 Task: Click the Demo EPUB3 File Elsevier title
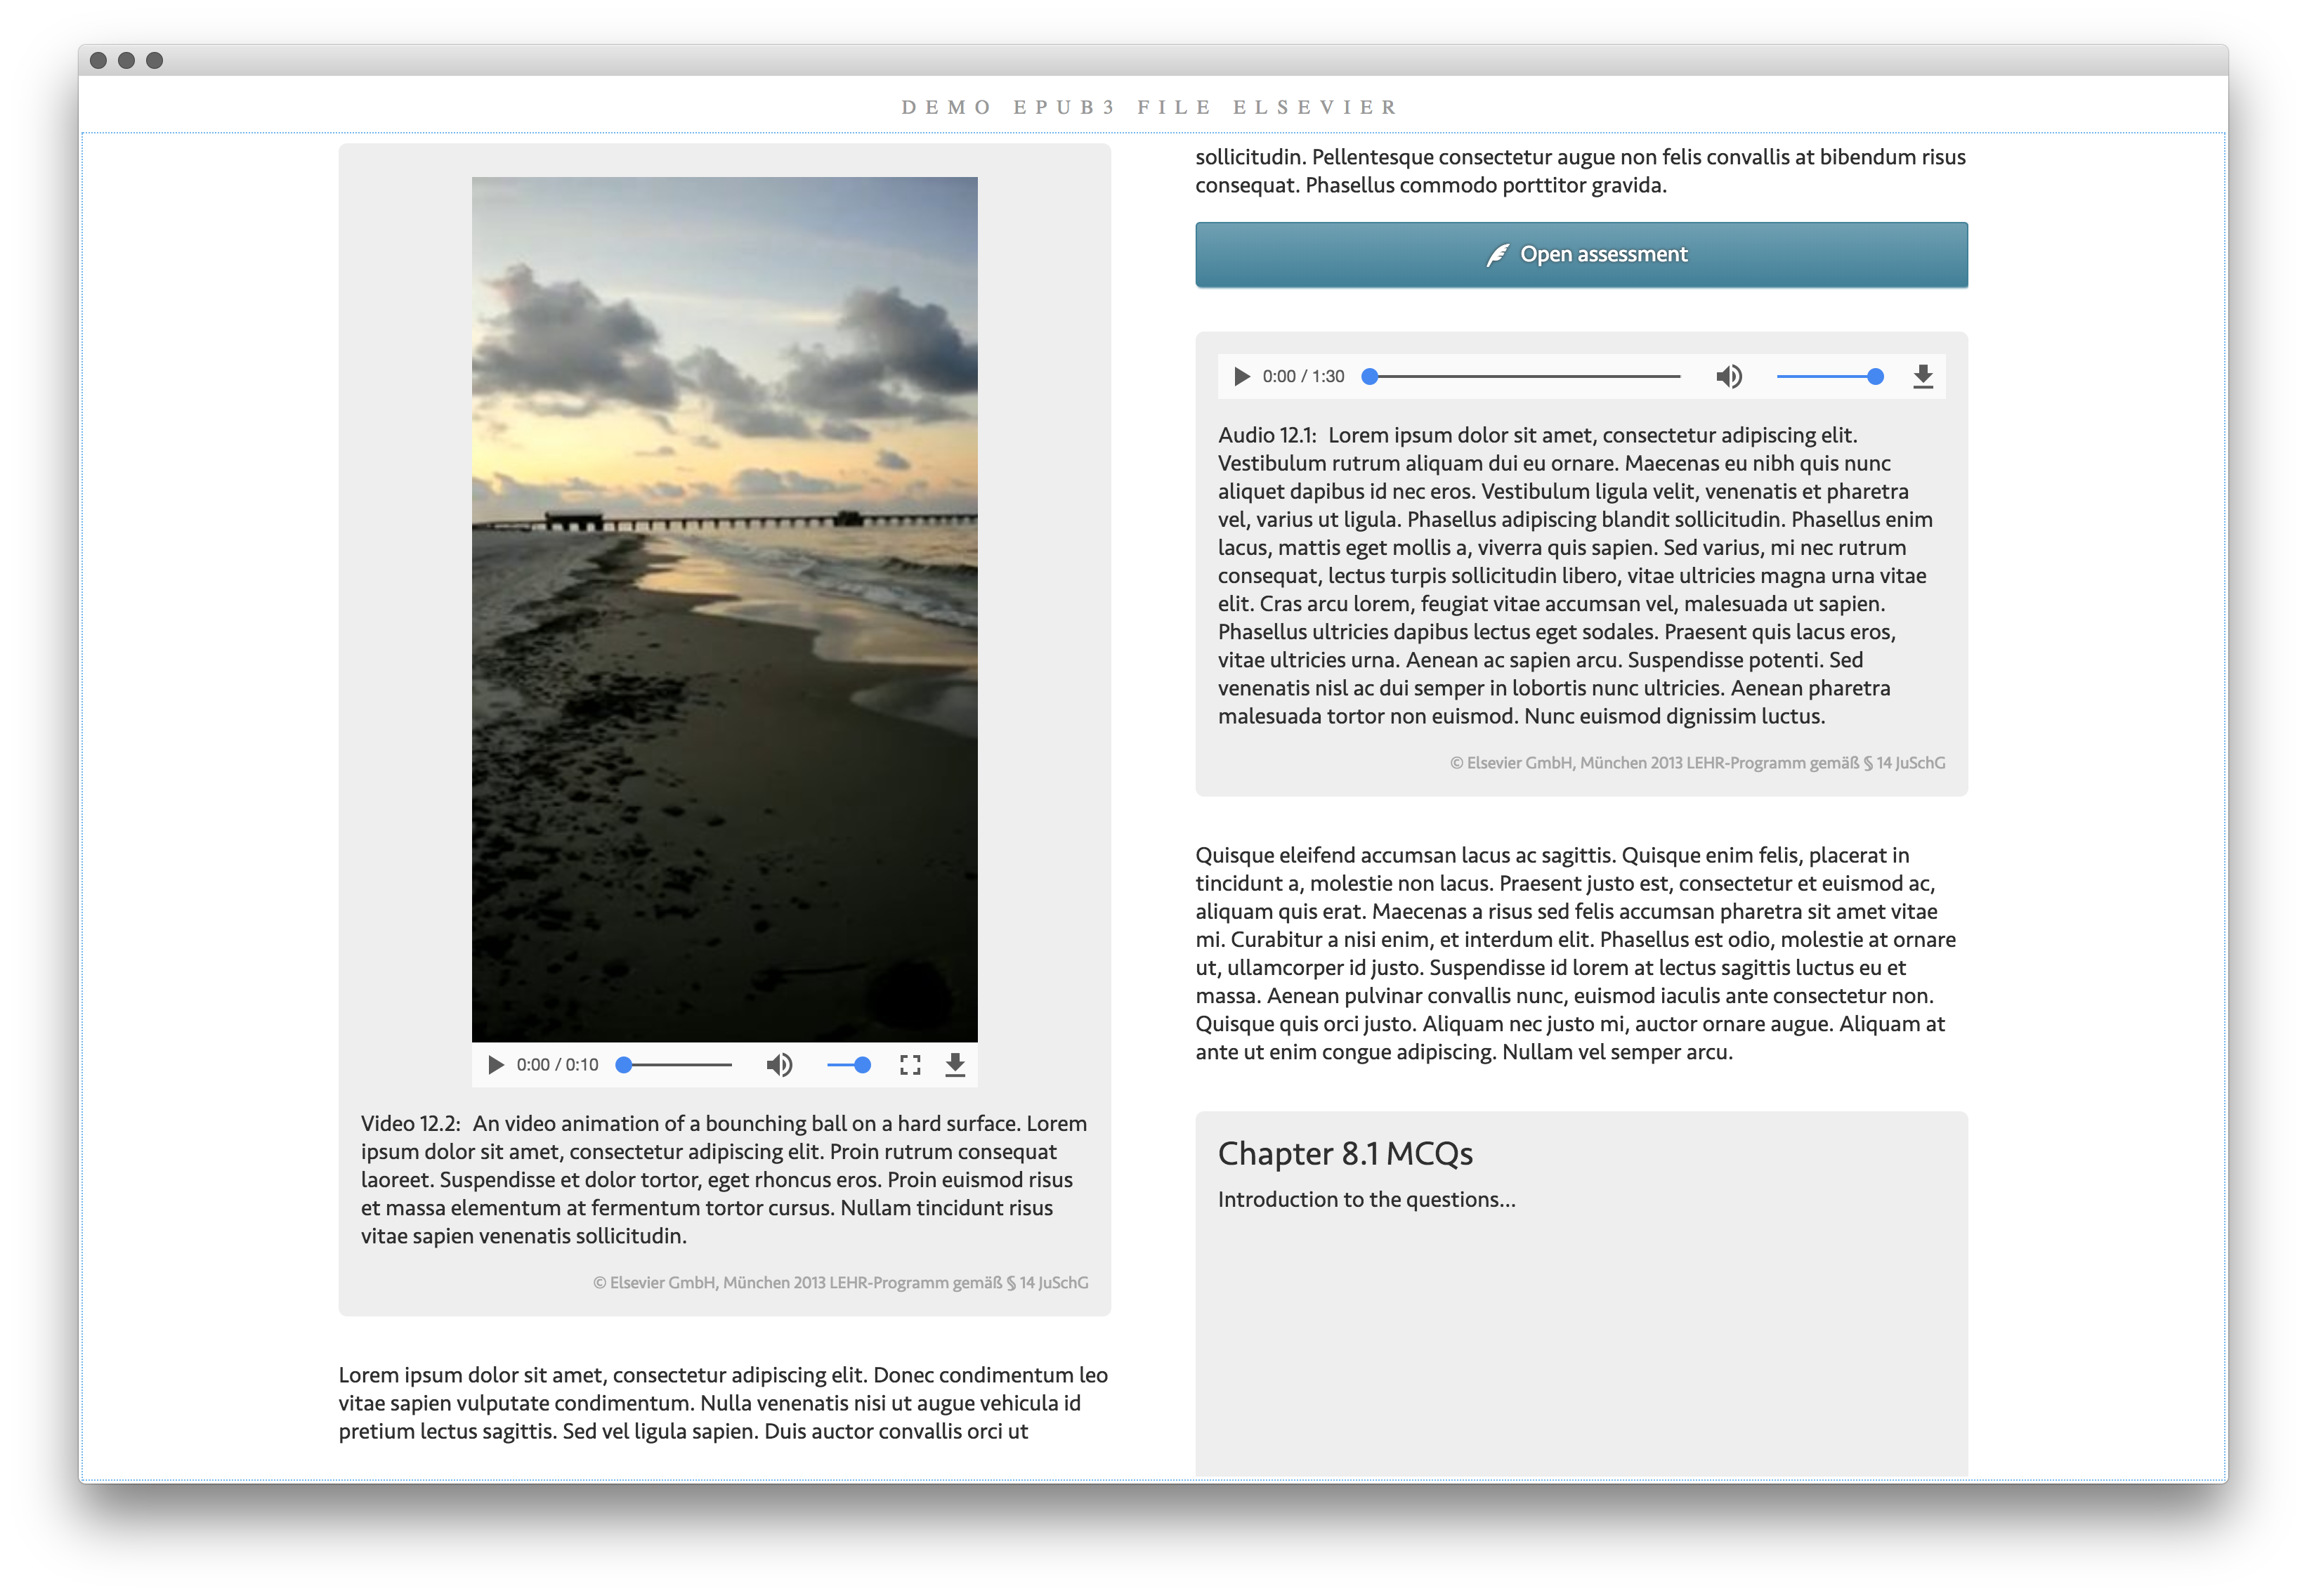[1150, 107]
